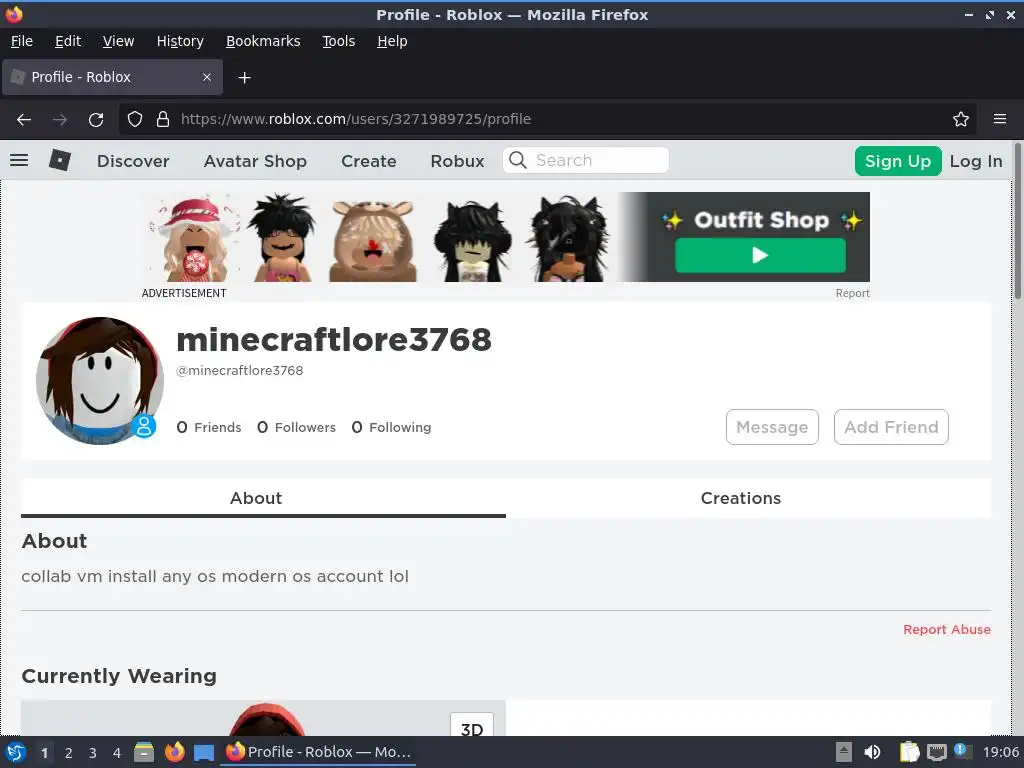Open the Robux page
This screenshot has height=768, width=1024.
[457, 161]
